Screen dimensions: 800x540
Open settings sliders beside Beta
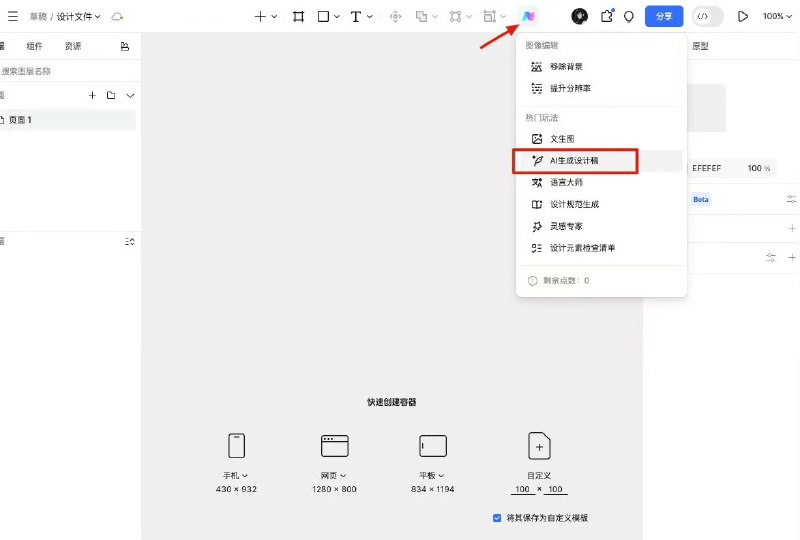pyautogui.click(x=791, y=200)
